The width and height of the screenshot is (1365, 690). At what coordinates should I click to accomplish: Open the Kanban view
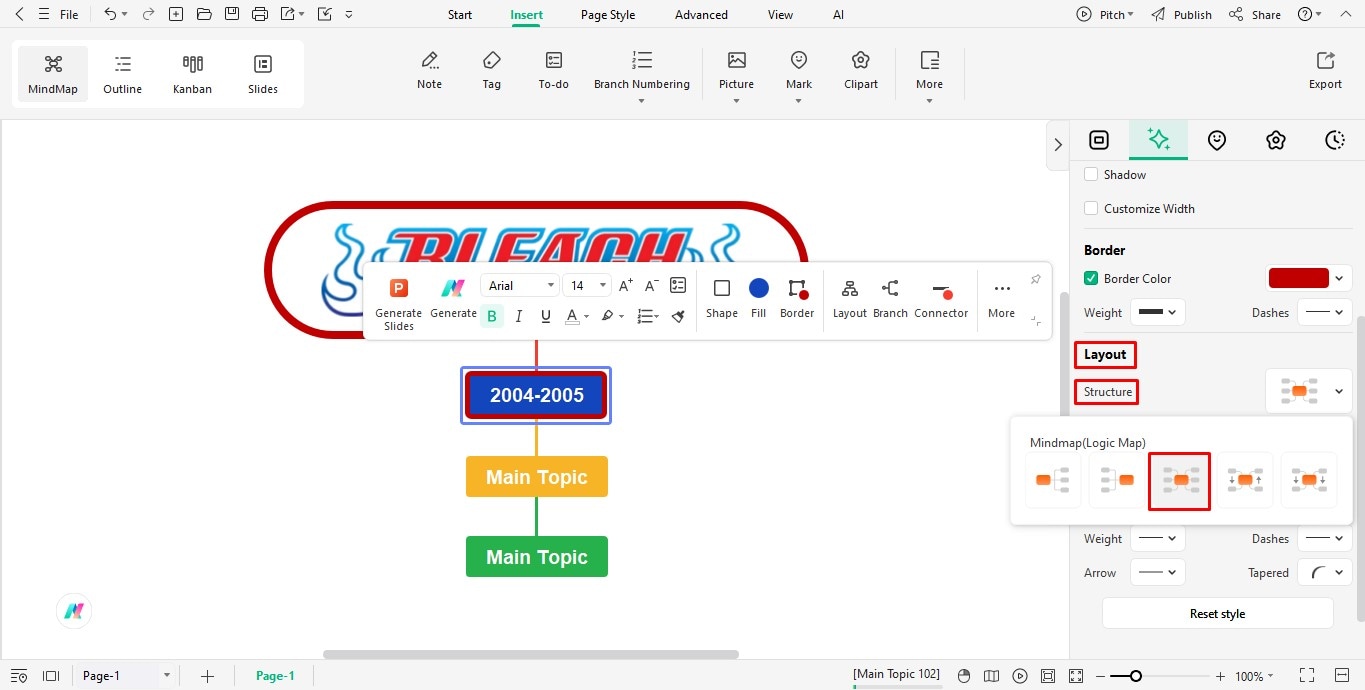tap(192, 74)
